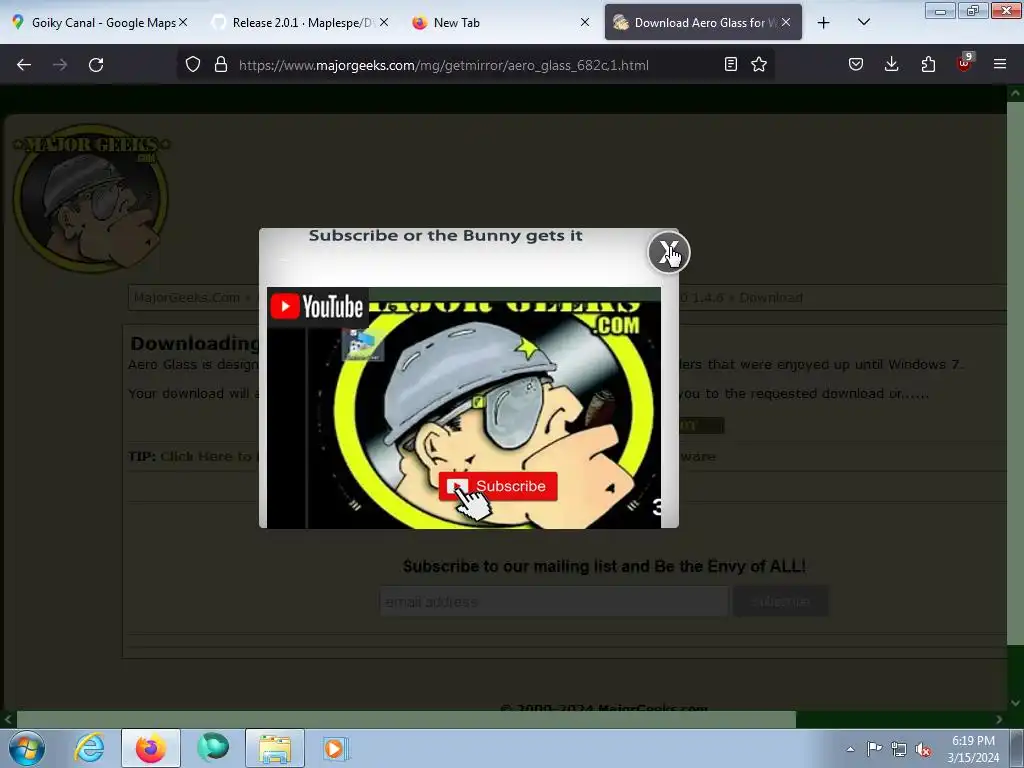Open the Windows Start menu
1024x768 pixels.
[27, 748]
